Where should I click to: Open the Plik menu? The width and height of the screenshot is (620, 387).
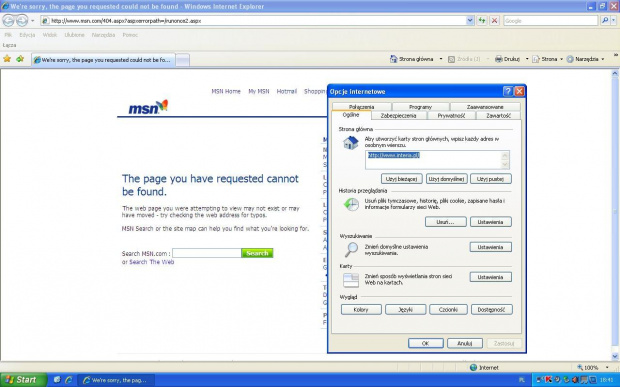(8, 35)
